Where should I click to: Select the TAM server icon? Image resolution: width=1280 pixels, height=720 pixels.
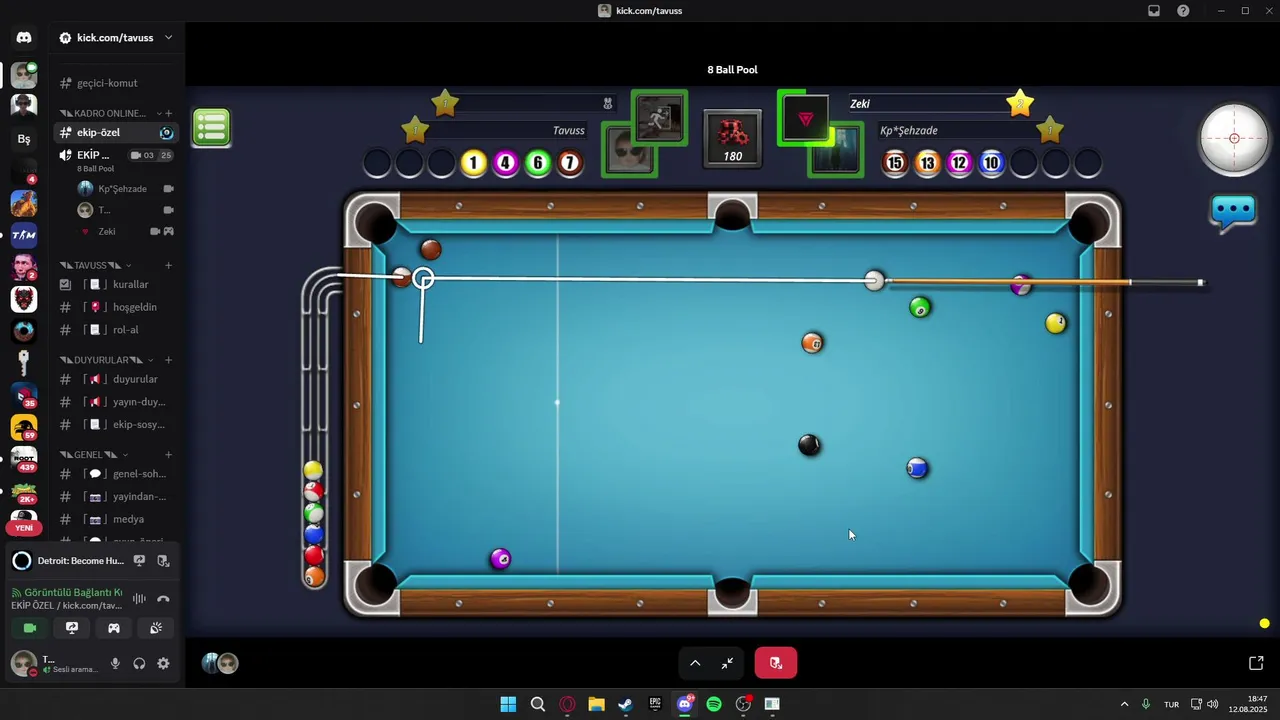24,235
